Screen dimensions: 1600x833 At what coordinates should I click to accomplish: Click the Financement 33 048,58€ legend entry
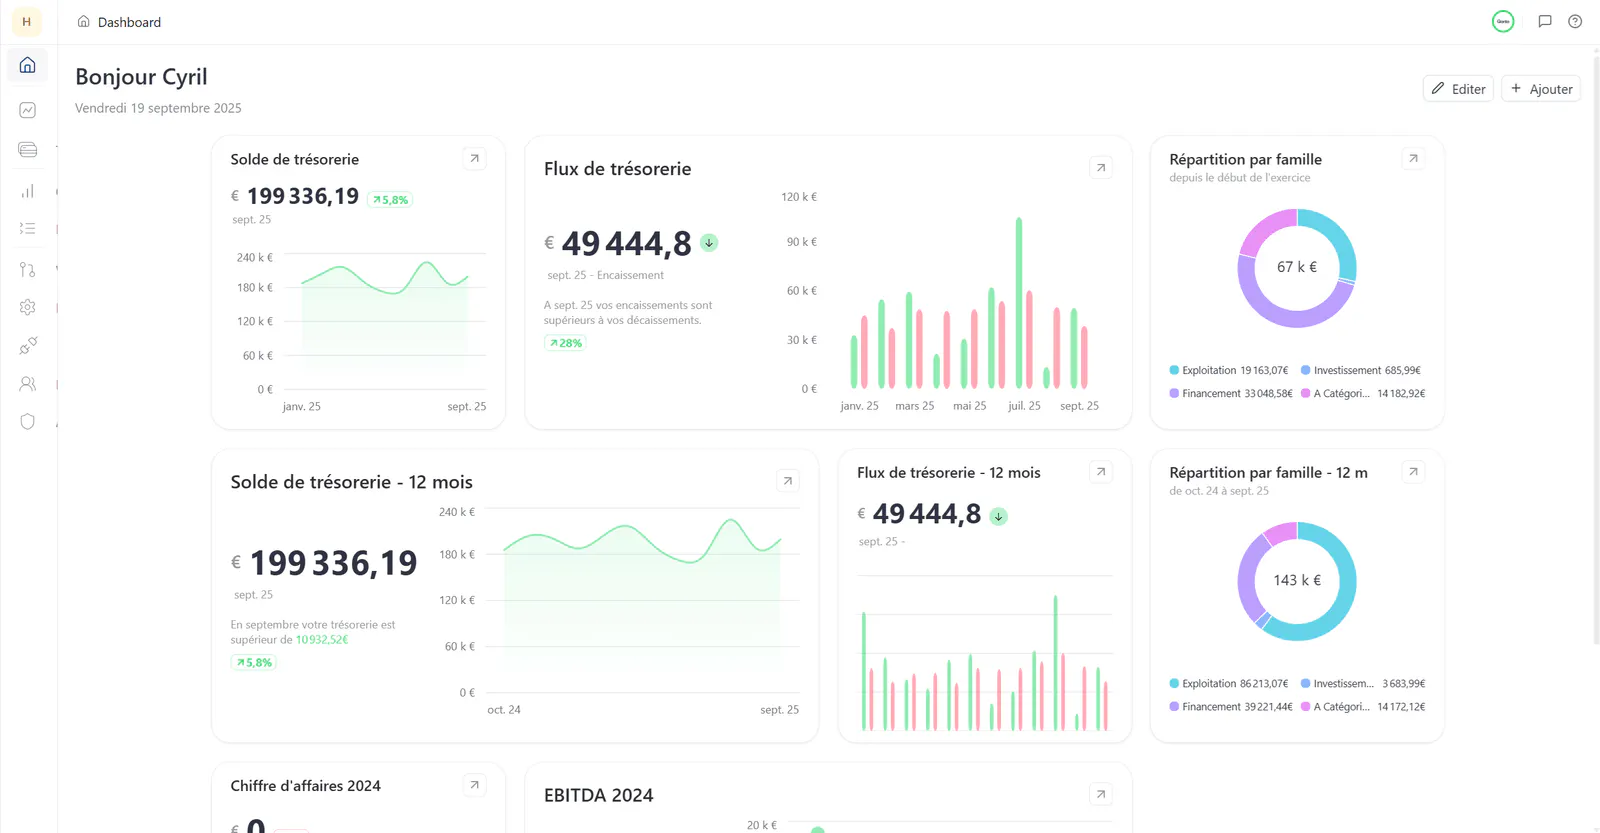pyautogui.click(x=1231, y=394)
